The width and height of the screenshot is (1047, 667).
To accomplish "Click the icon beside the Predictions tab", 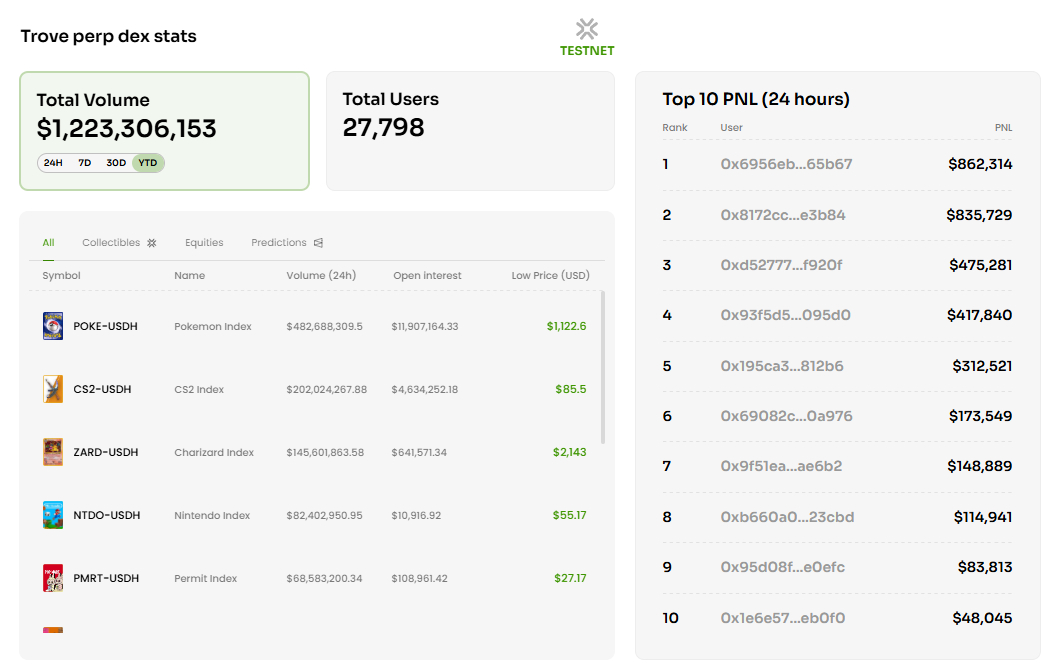I will point(318,243).
